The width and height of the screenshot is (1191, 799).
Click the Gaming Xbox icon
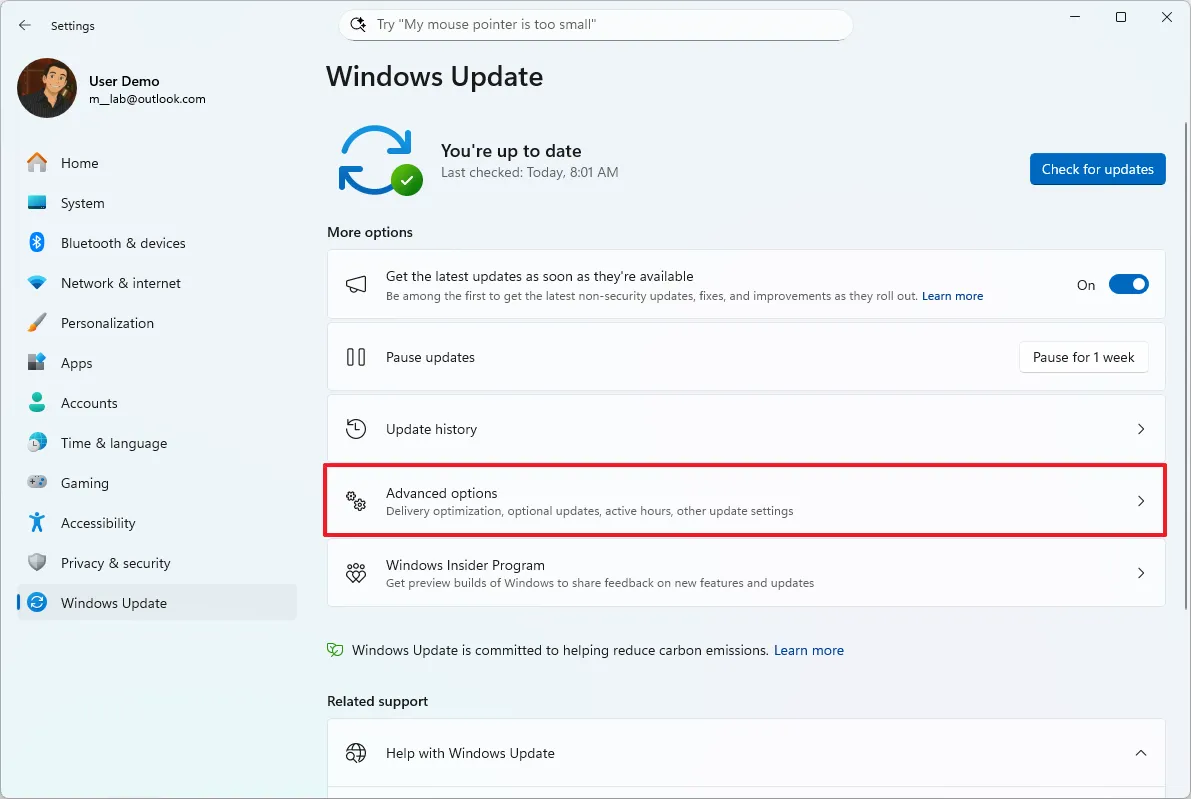click(x=37, y=482)
